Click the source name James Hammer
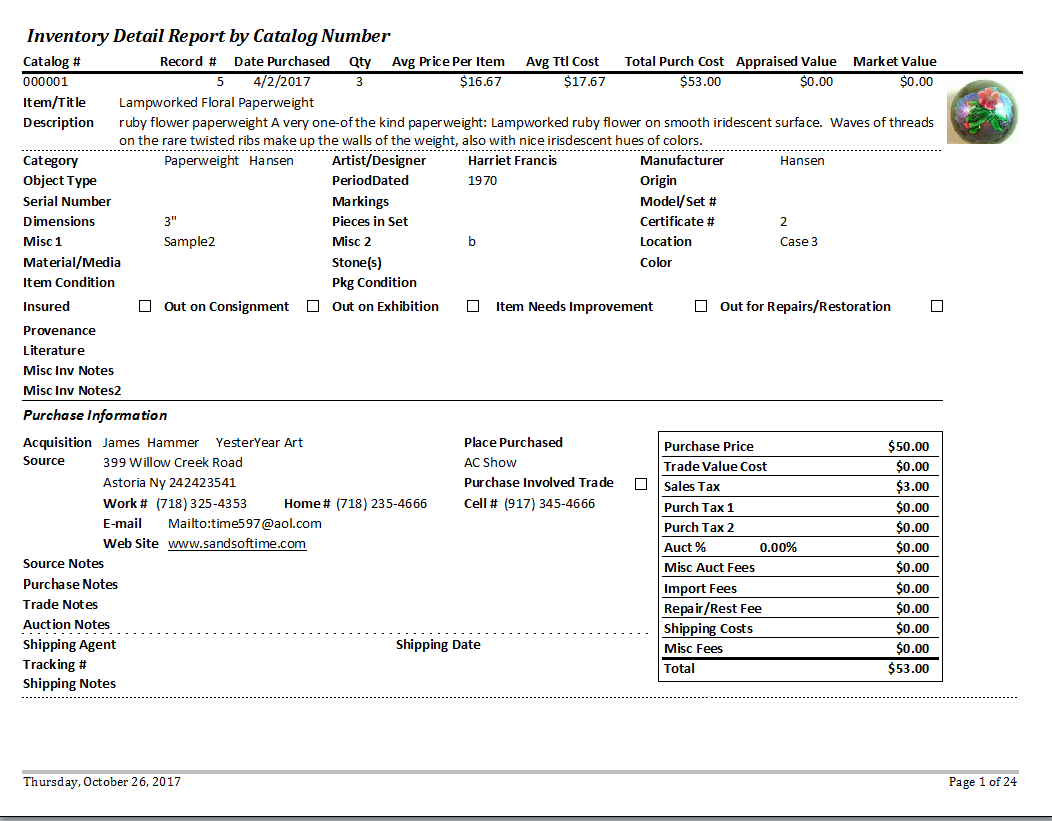The height and width of the screenshot is (821, 1052). (151, 443)
